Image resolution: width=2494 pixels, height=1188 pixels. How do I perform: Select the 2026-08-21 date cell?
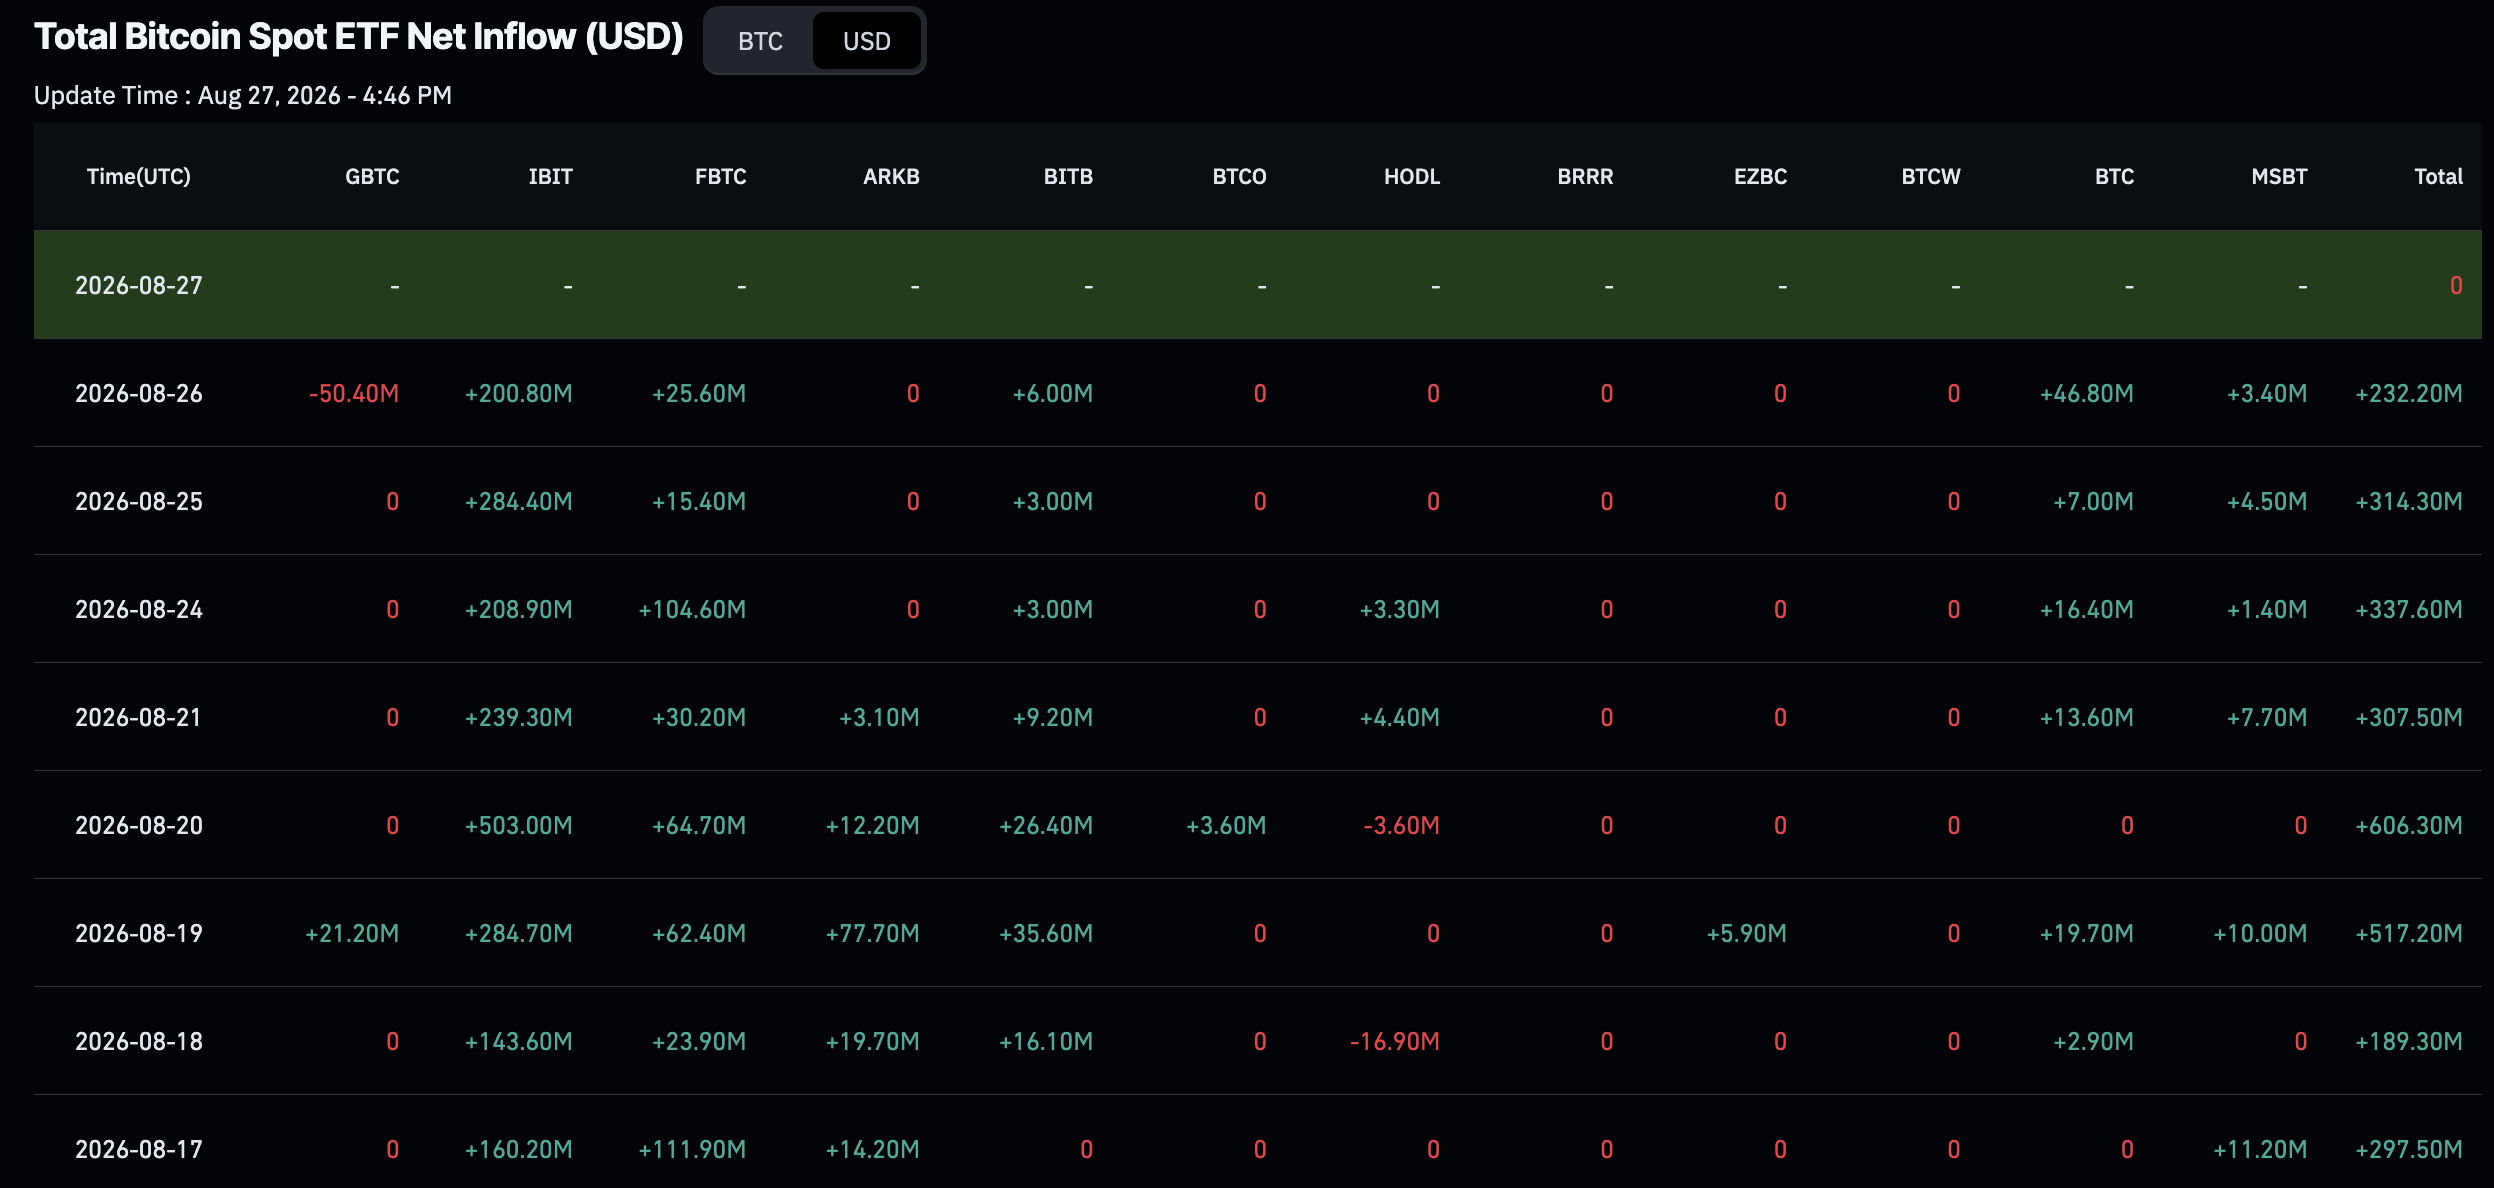(139, 718)
